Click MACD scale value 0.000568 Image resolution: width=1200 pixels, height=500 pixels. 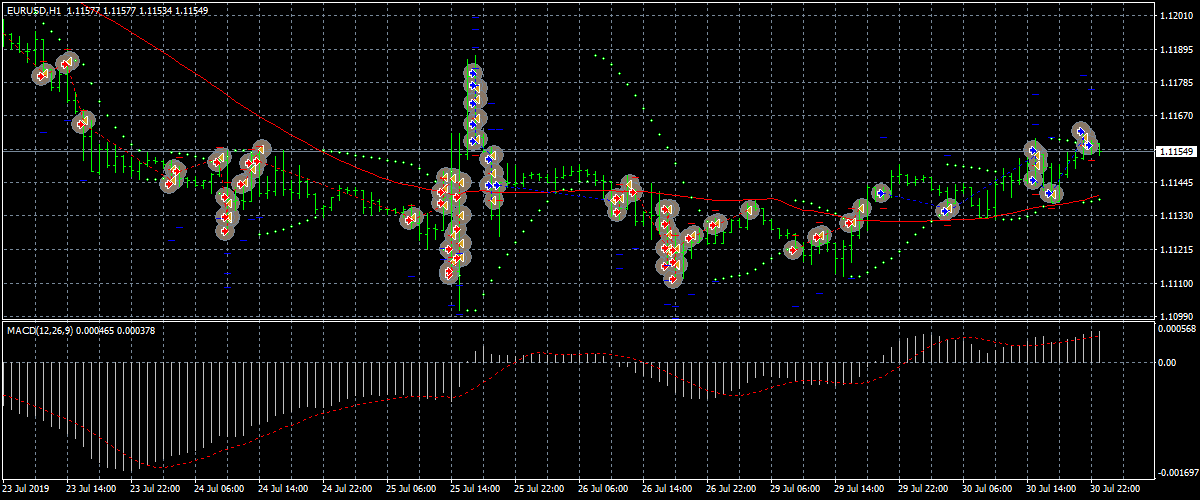(x=1176, y=328)
